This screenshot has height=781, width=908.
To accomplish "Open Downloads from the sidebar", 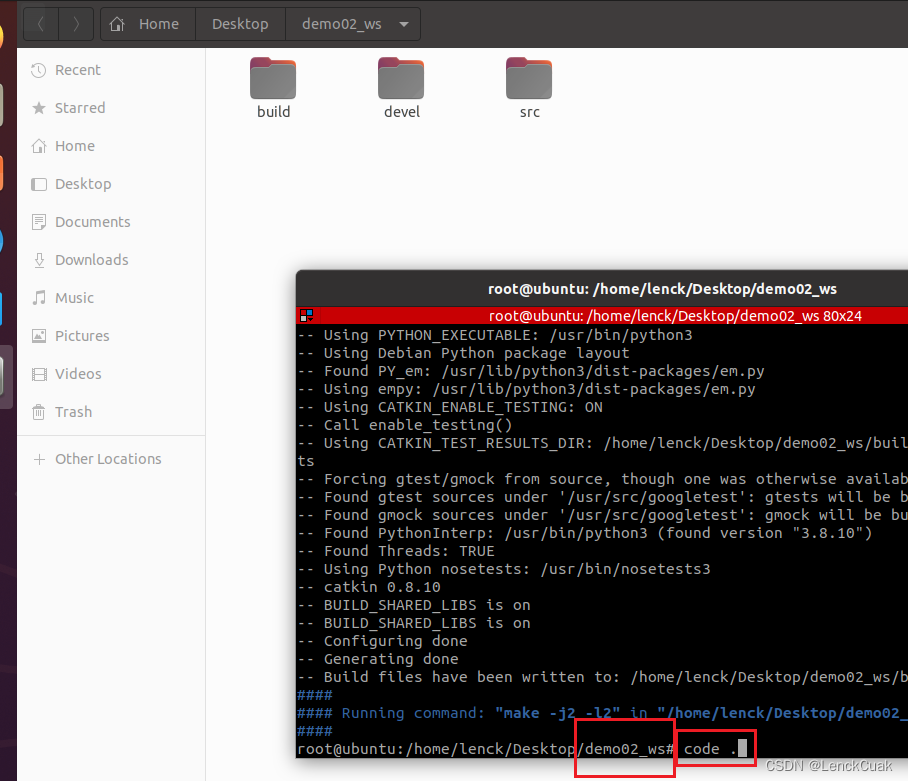I will point(91,260).
